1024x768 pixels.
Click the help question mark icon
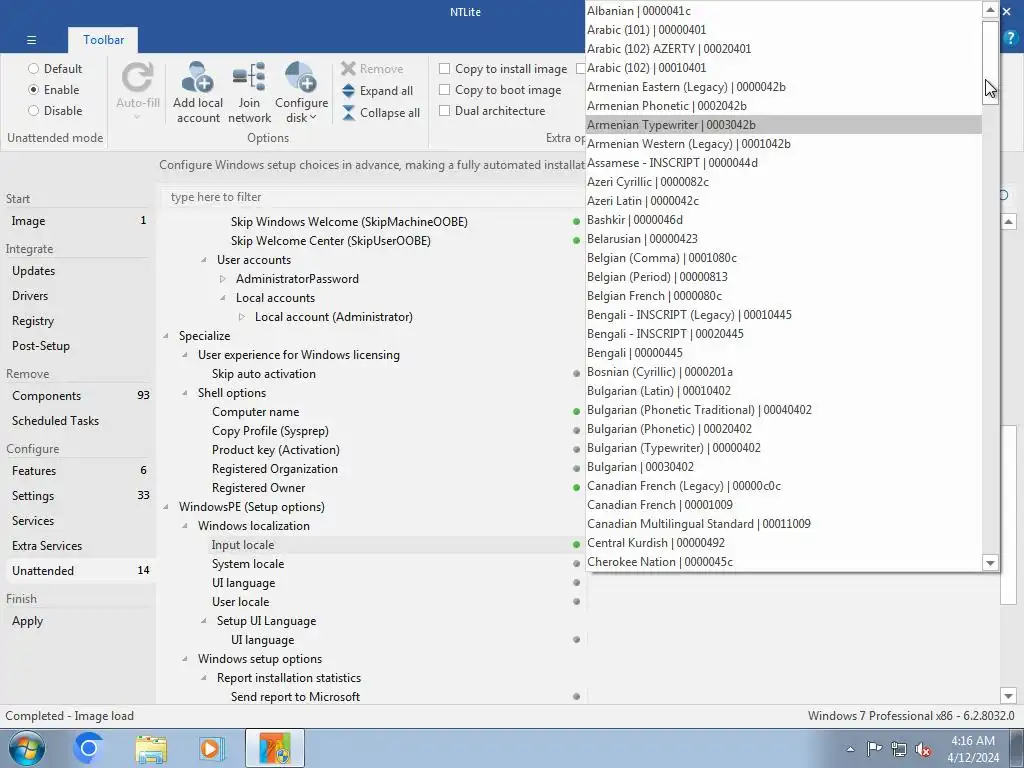(1011, 37)
